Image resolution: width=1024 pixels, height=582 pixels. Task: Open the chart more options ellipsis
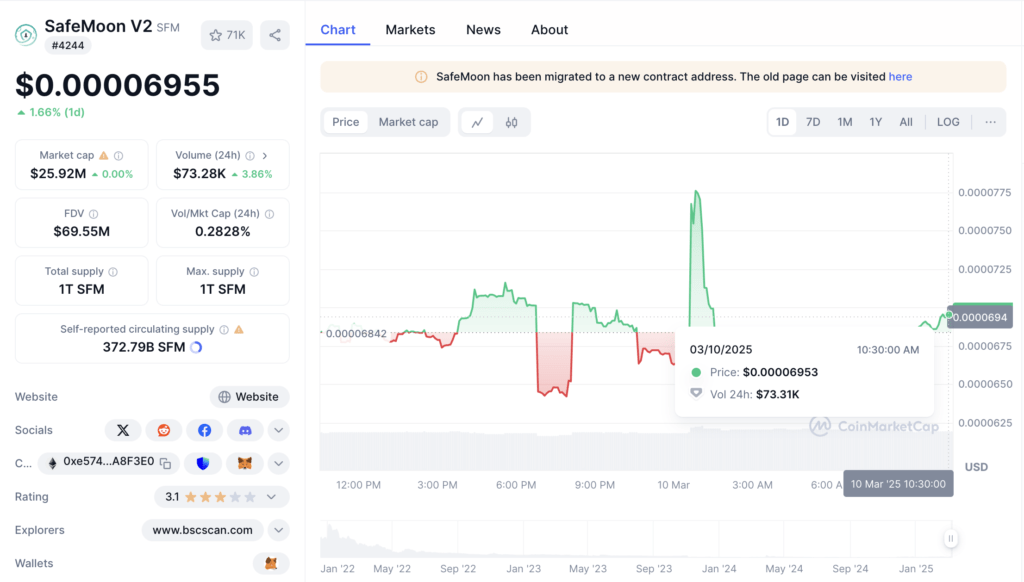[x=991, y=122]
